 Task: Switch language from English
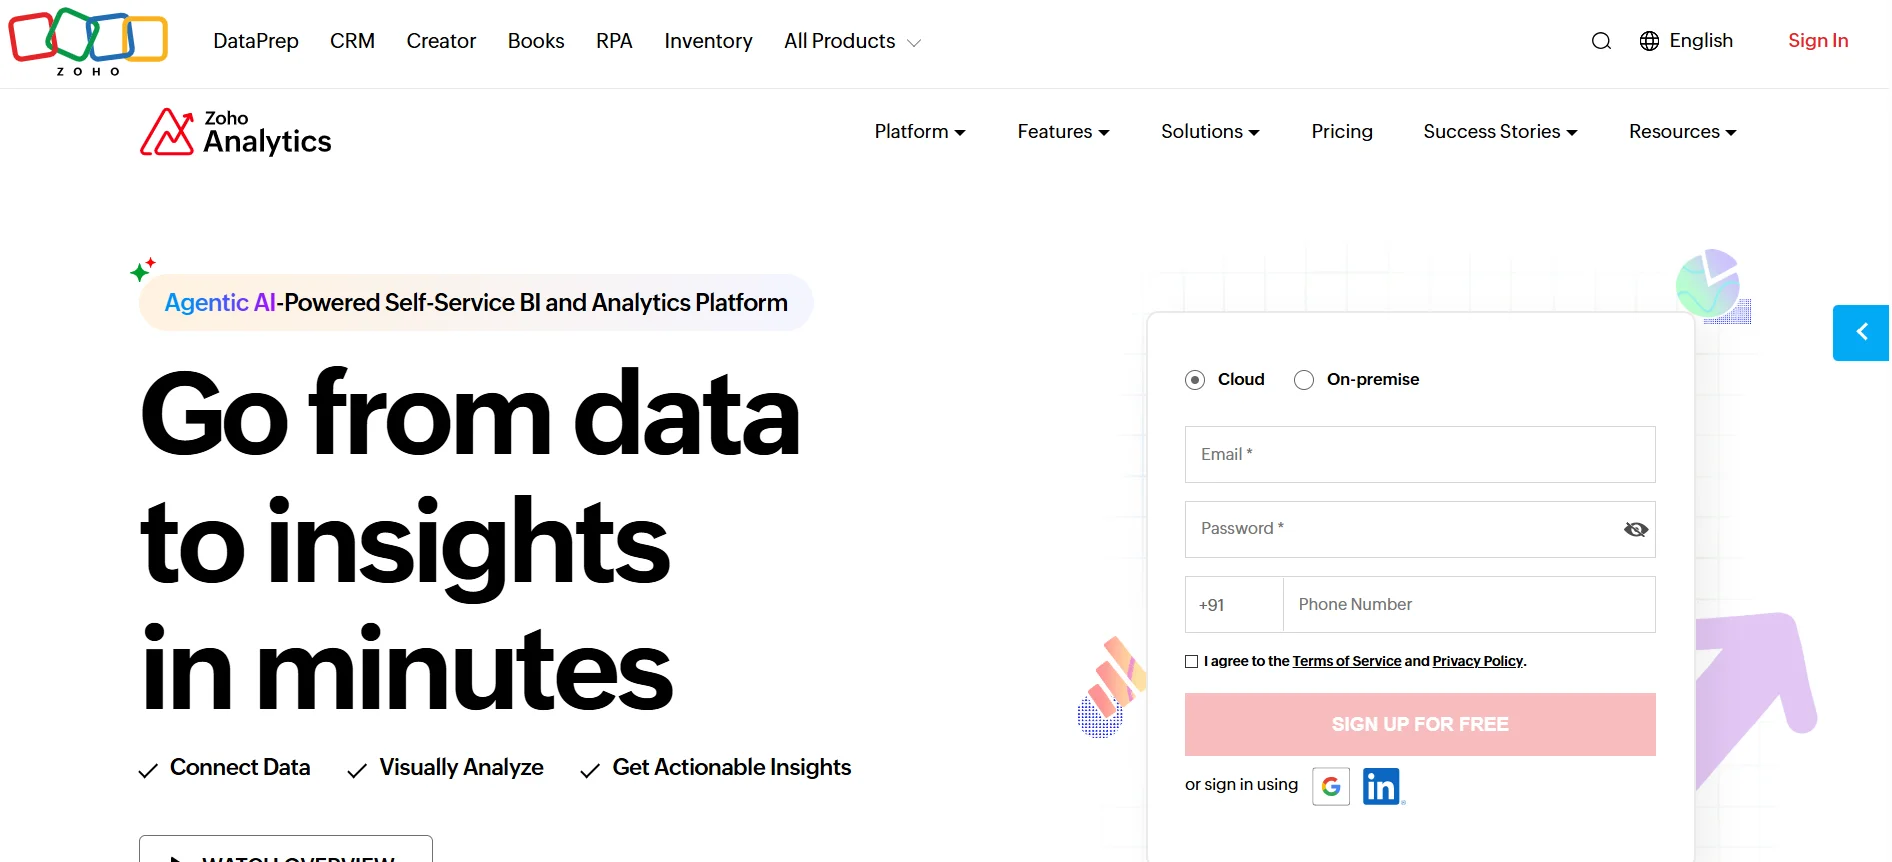coord(1700,41)
